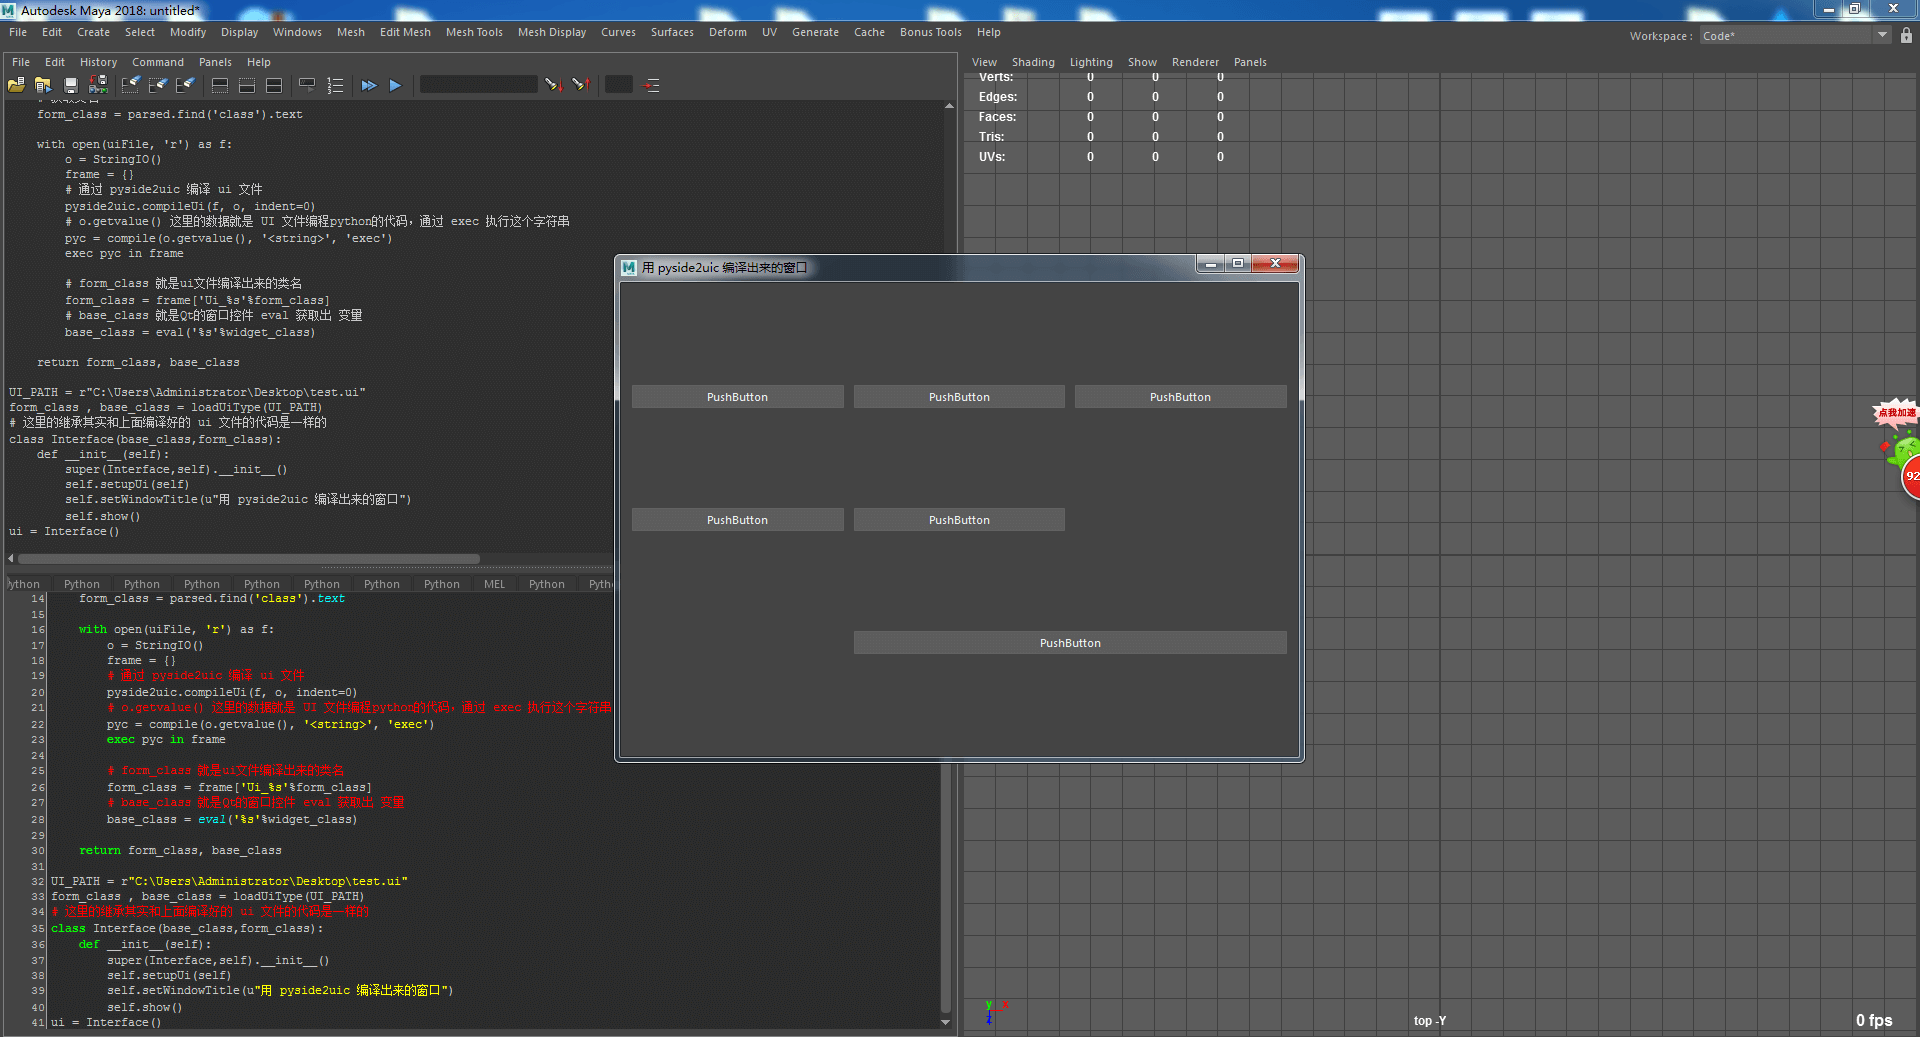This screenshot has width=1920, height=1037.
Task: Click the Go to Line icon
Action: coord(652,85)
